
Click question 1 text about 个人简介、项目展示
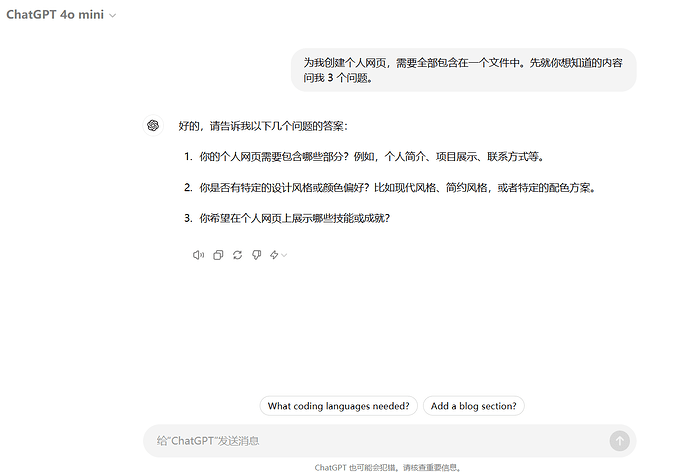(x=371, y=157)
